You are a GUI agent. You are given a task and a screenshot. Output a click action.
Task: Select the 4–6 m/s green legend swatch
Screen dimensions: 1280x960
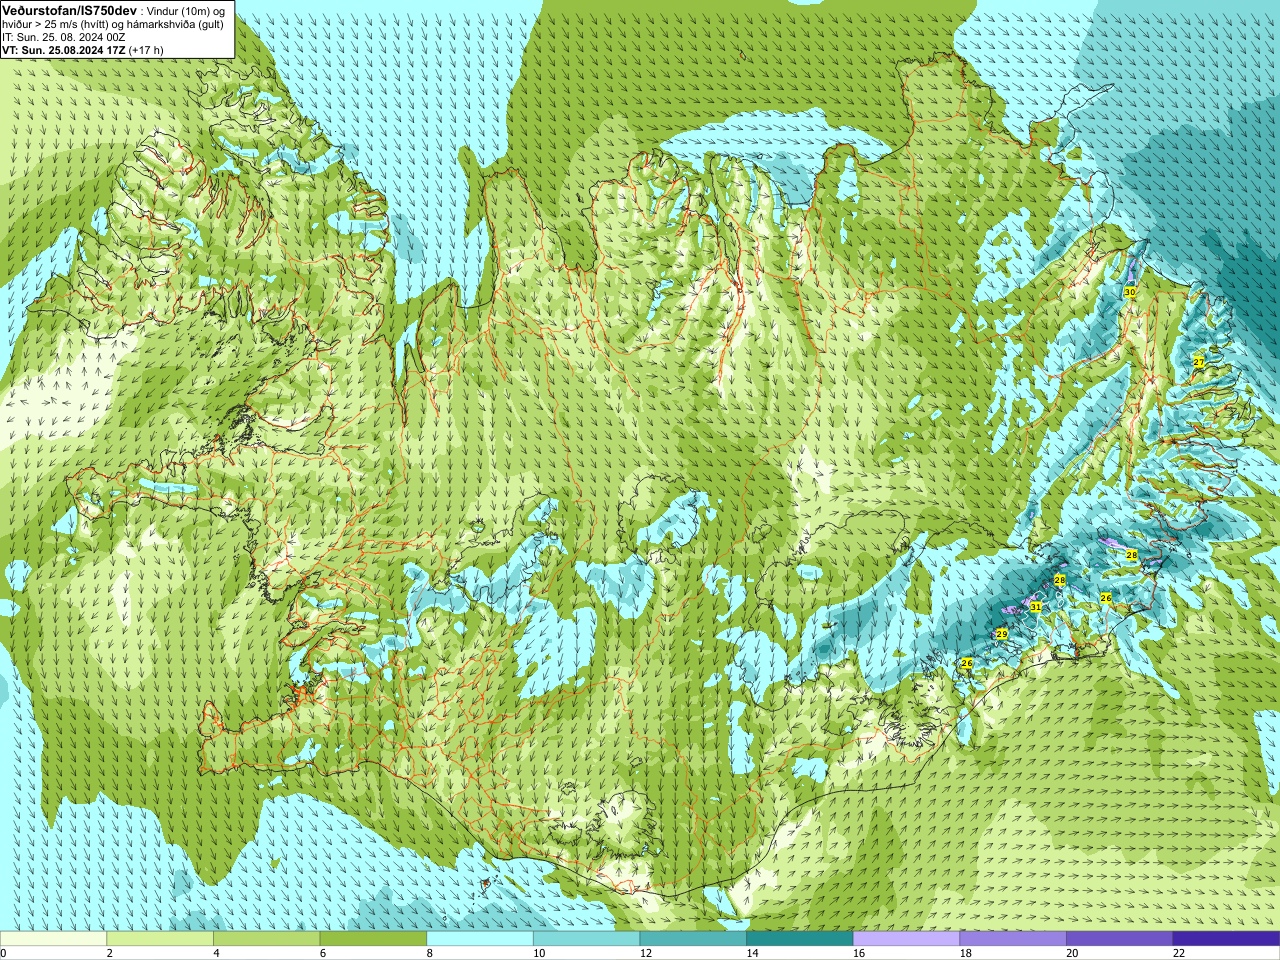266,939
